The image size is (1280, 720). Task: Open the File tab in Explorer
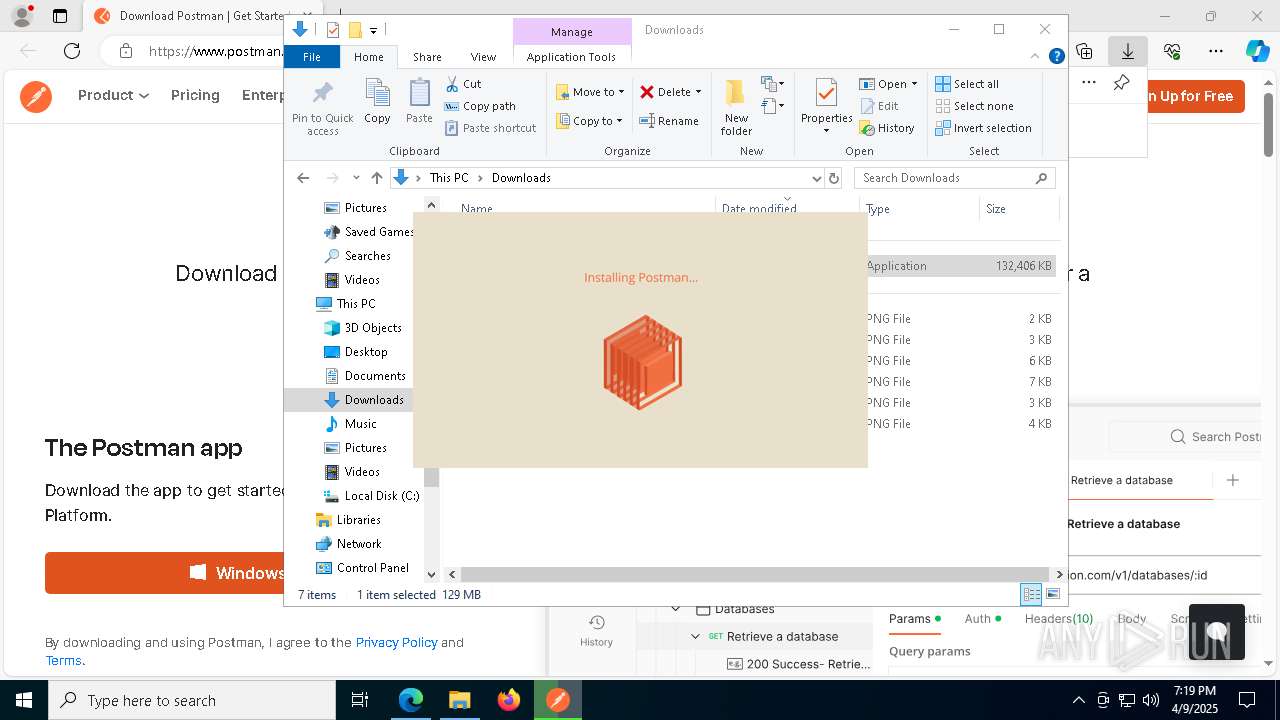point(312,57)
